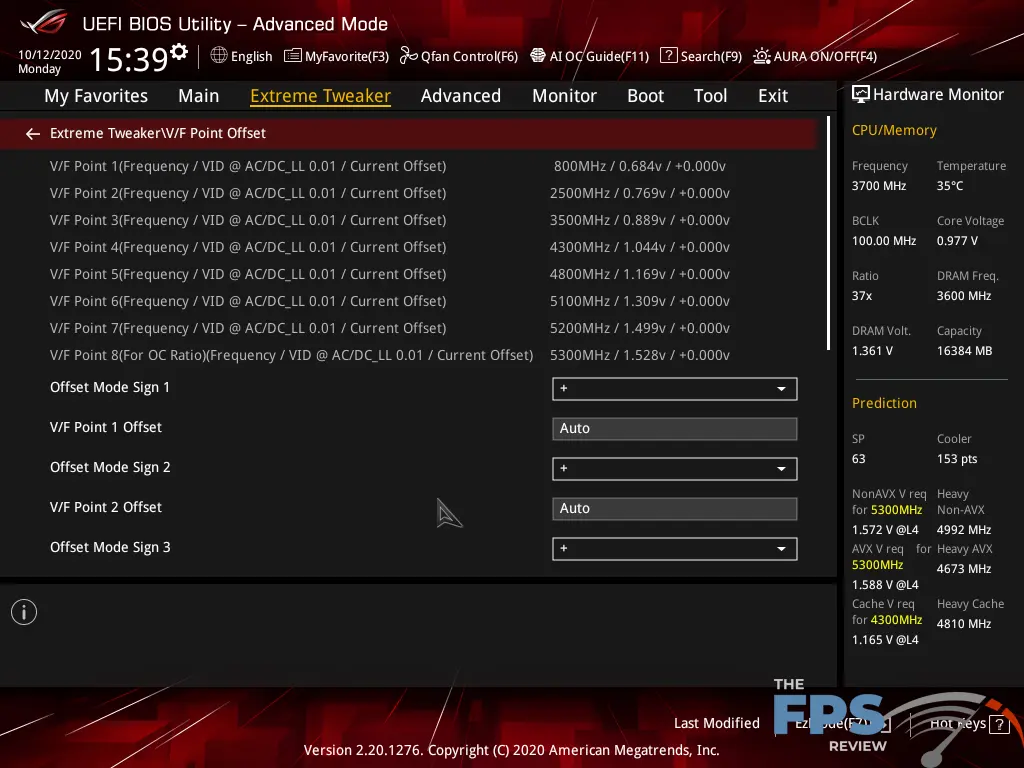Screen dimensions: 1024x768
Task: Click Extreme Tweaker\V/F Point Offset breadcrumb
Action: click(x=158, y=133)
